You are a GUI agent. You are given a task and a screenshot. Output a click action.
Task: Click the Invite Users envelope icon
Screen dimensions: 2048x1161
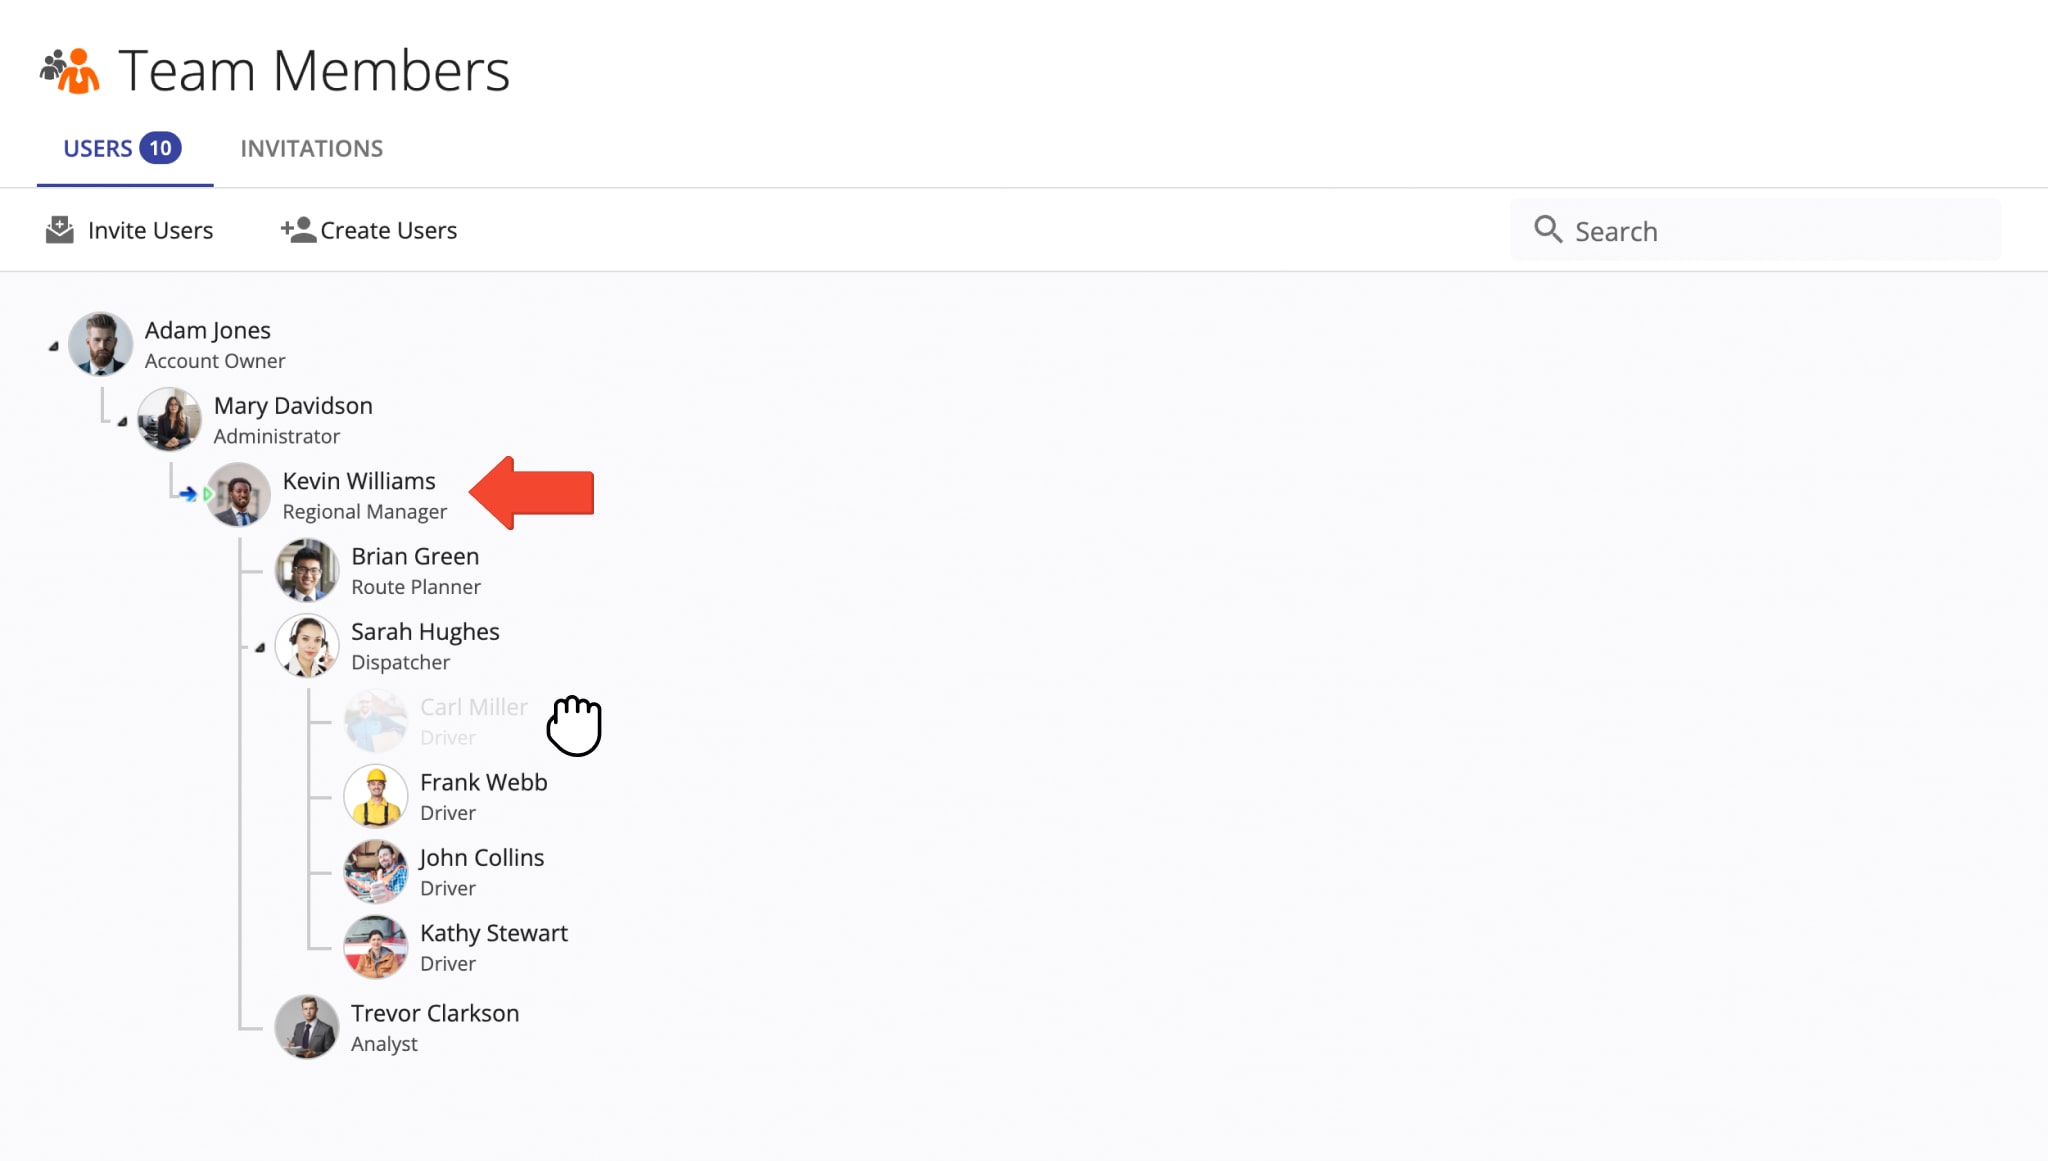pos(60,230)
